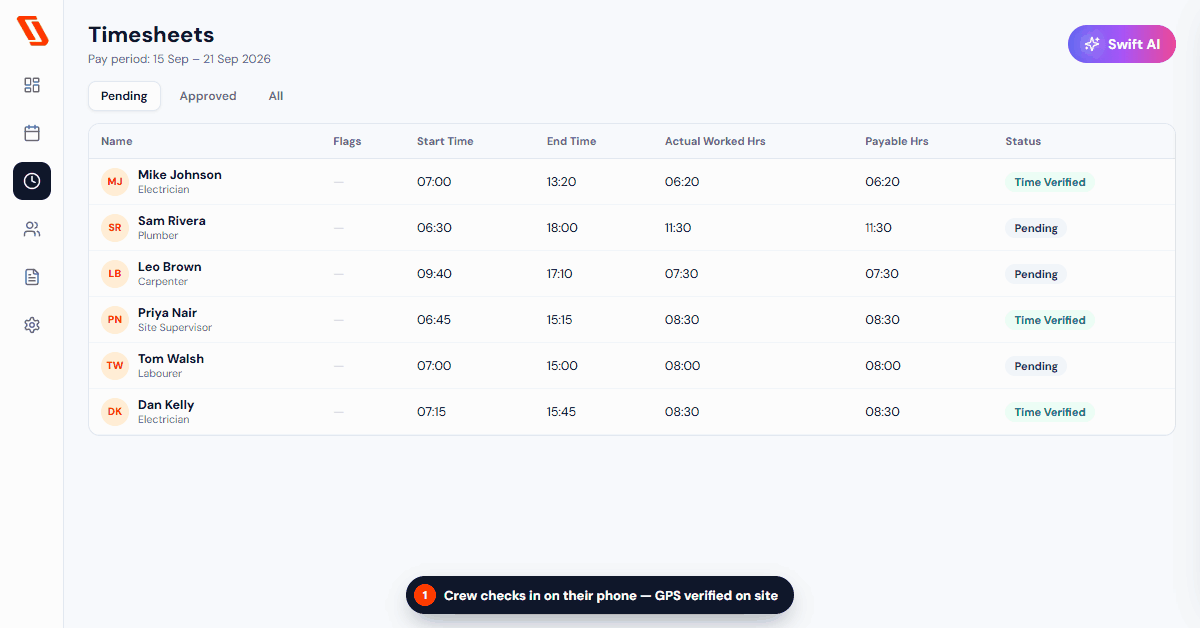Click Dan Kelly's start time 07:15
The width and height of the screenshot is (1200, 628).
pos(432,412)
